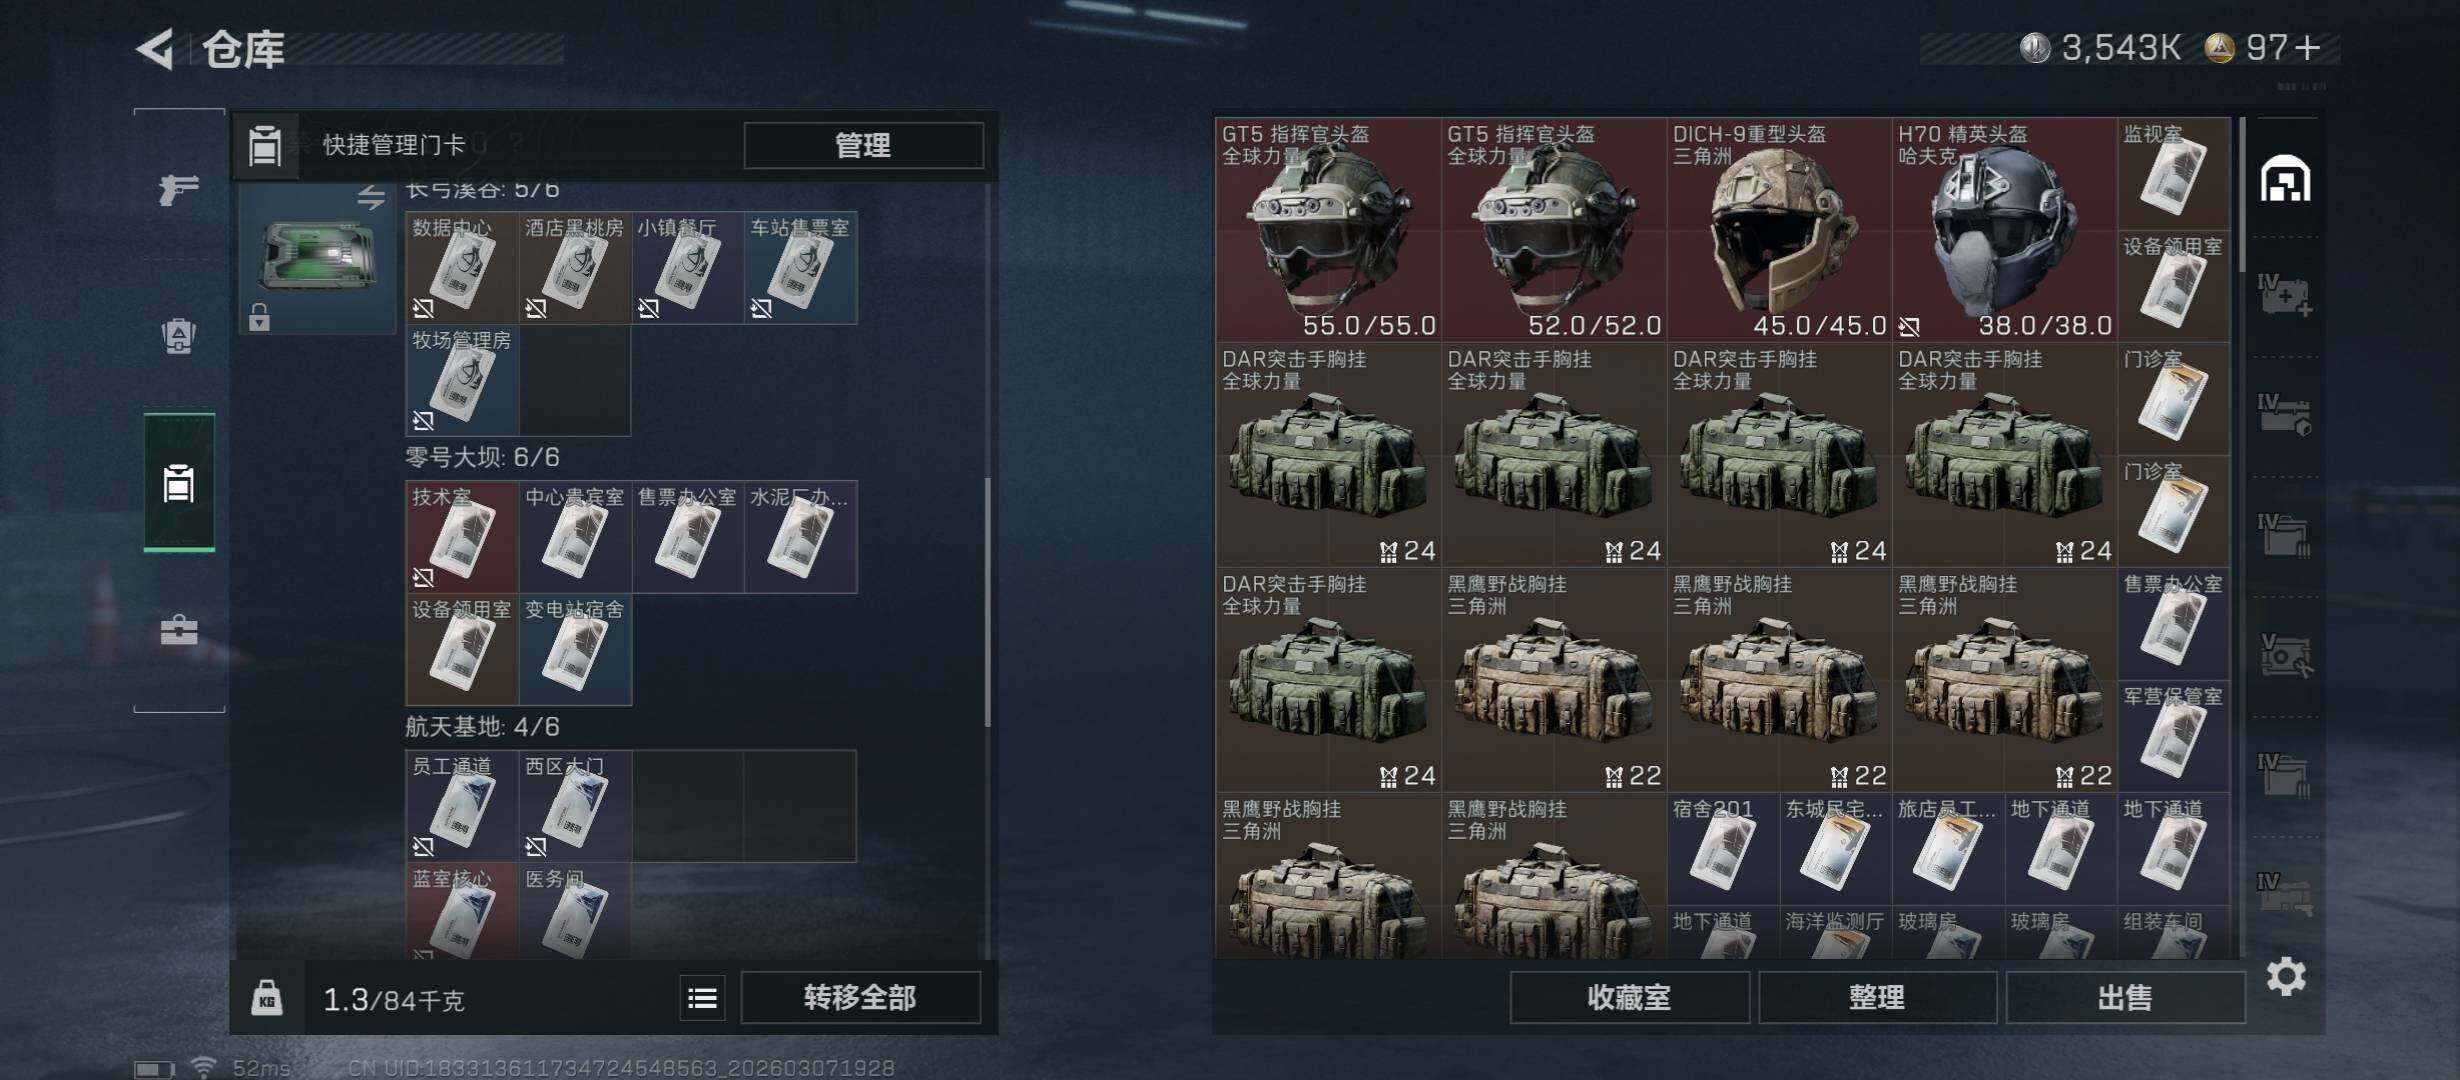This screenshot has width=2460, height=1080.
Task: Toggle the weight lock icon
Action: click(266, 998)
